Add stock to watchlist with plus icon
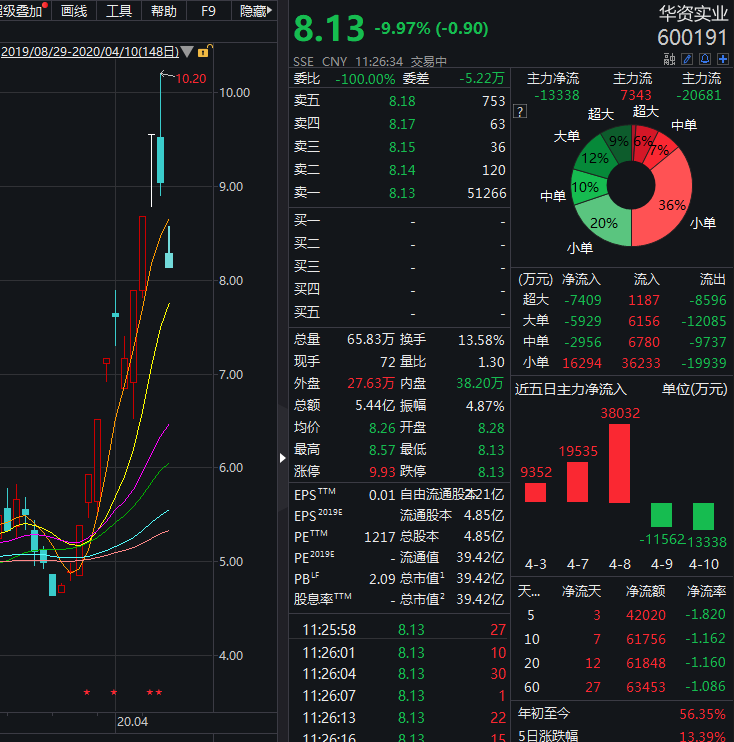This screenshot has height=742, width=734. click(x=723, y=59)
